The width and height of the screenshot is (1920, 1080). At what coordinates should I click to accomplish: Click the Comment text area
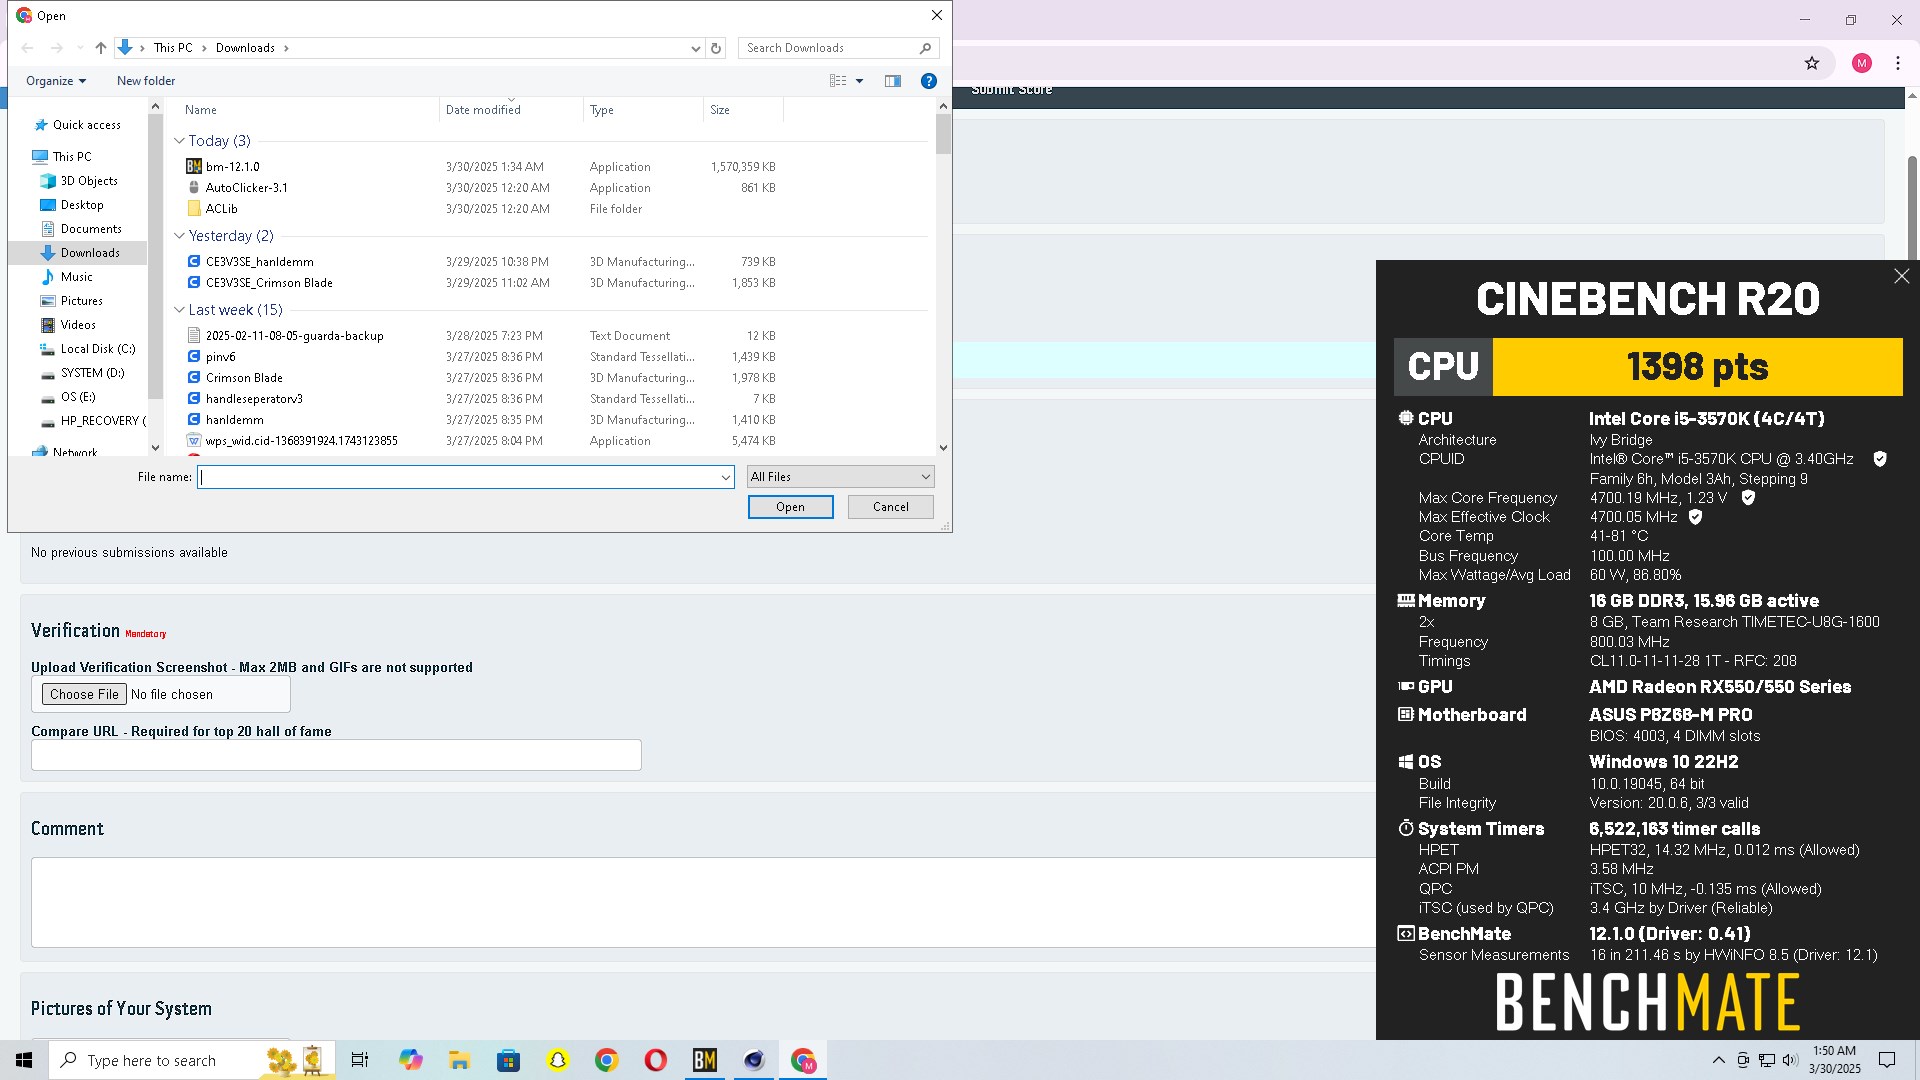point(703,902)
